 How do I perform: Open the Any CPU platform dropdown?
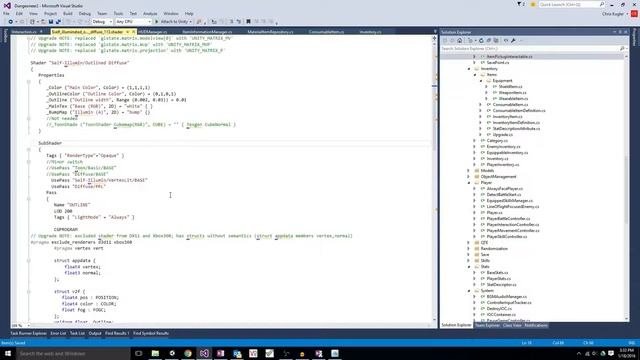(x=133, y=22)
